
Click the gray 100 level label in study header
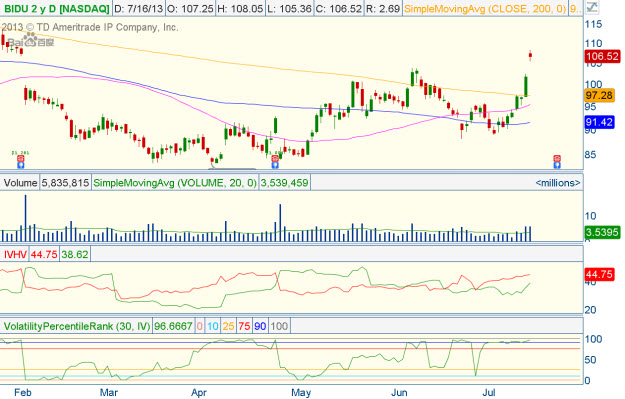pos(279,326)
